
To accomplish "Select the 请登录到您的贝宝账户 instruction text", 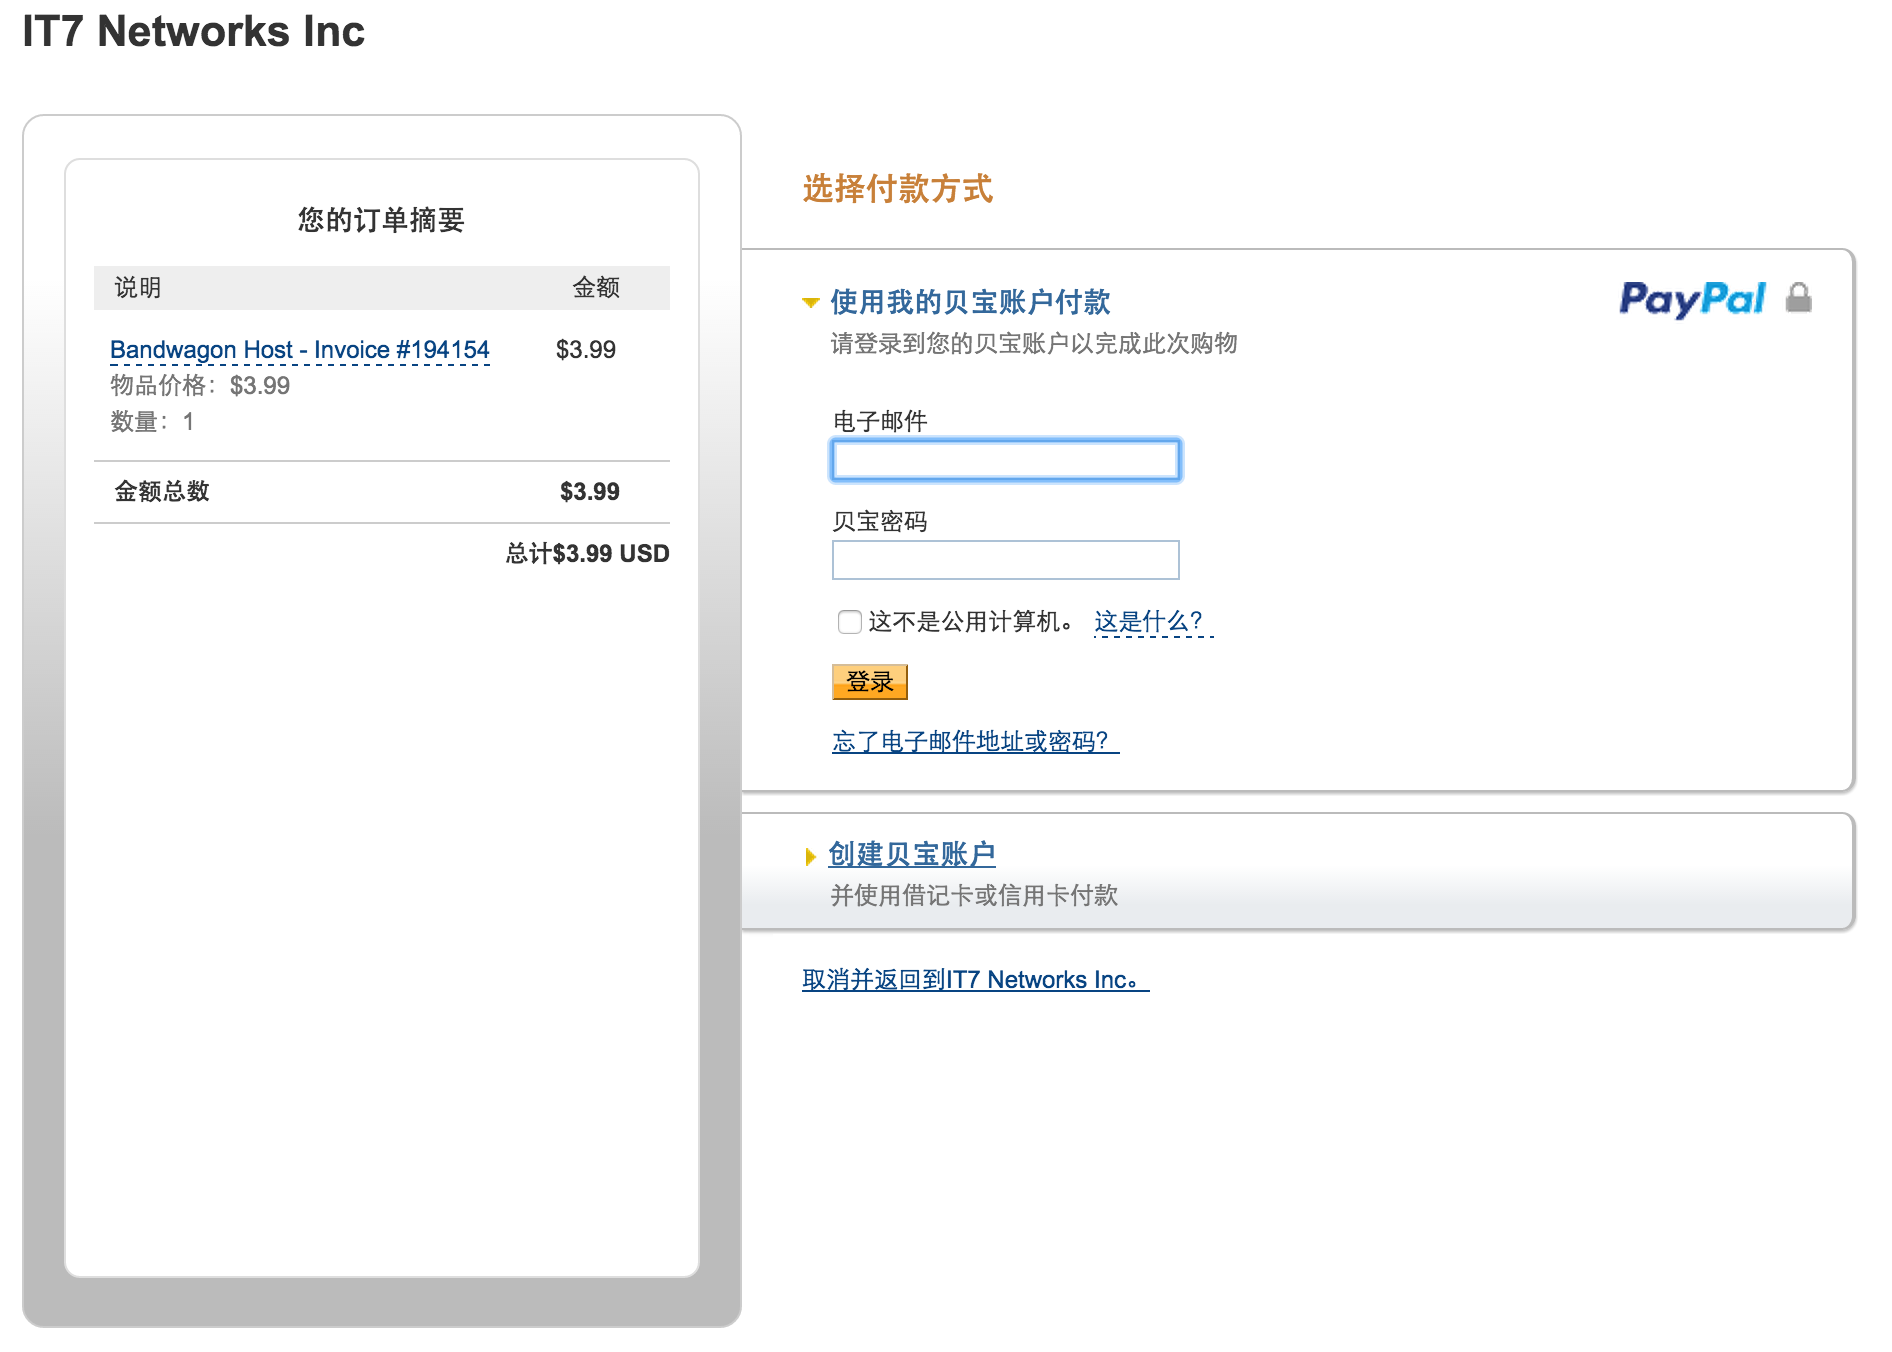I will pyautogui.click(x=1034, y=344).
